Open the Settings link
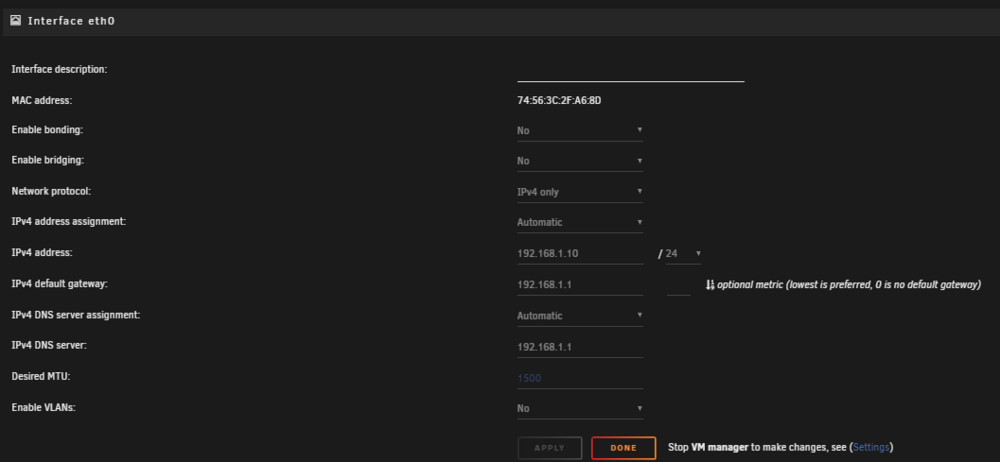1000x462 pixels. (871, 447)
